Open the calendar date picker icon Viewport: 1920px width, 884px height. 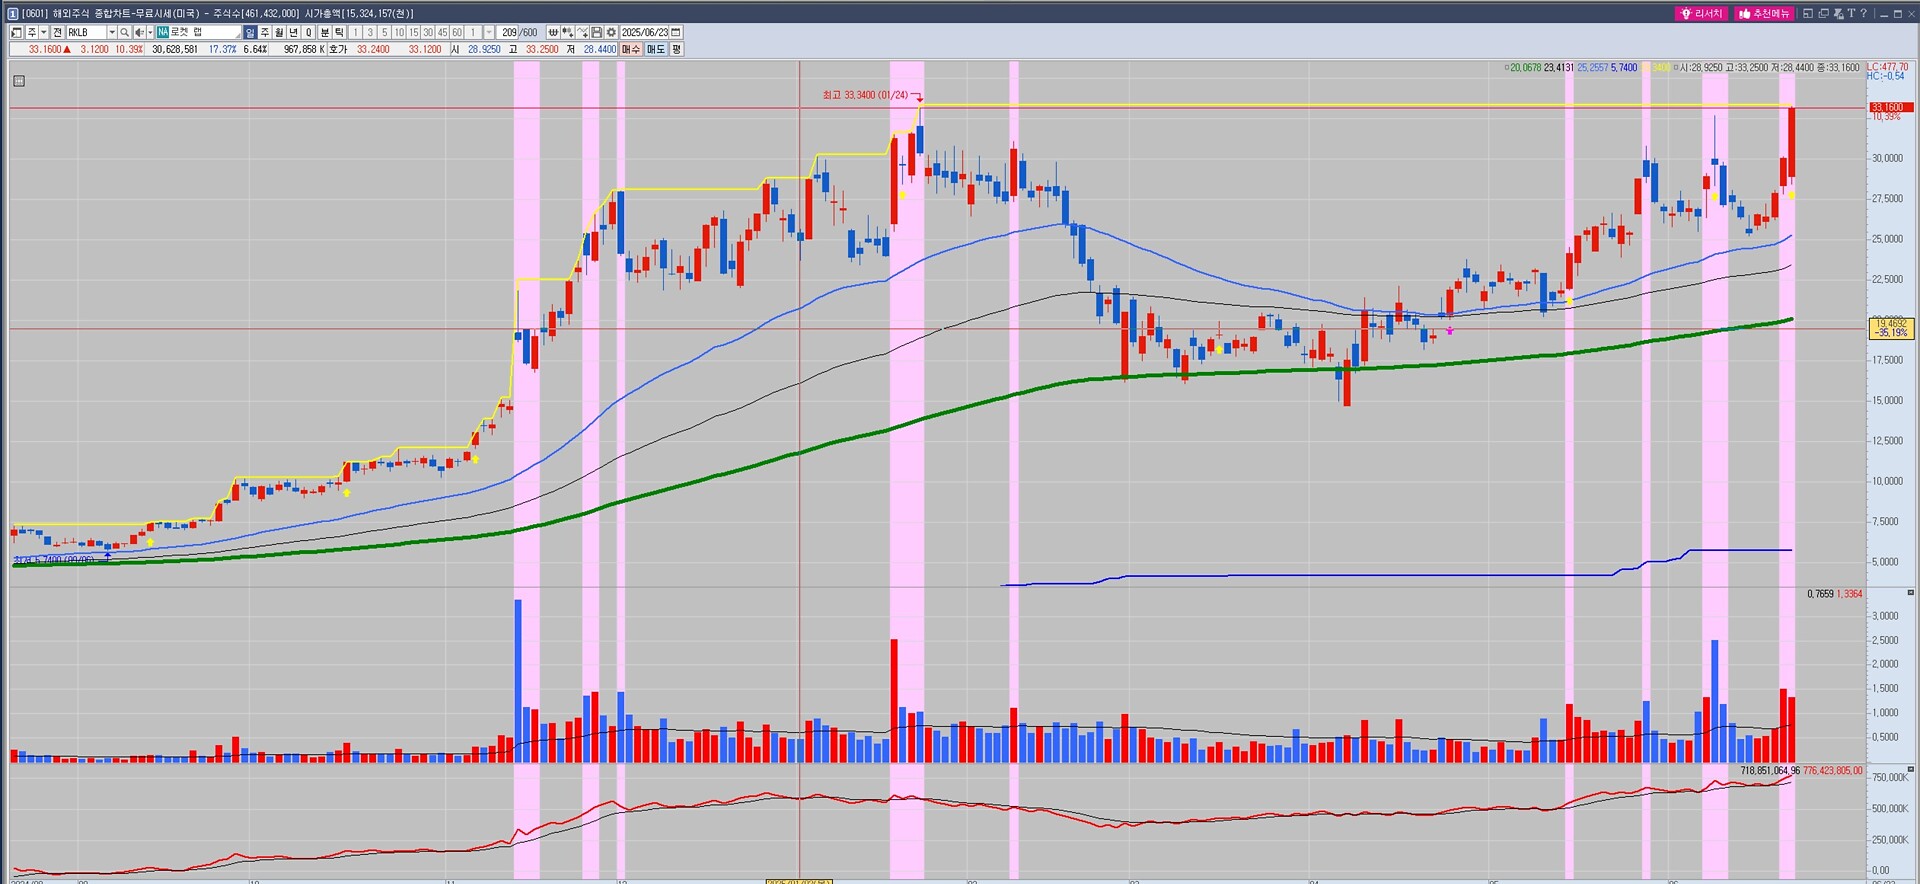pyautogui.click(x=676, y=32)
